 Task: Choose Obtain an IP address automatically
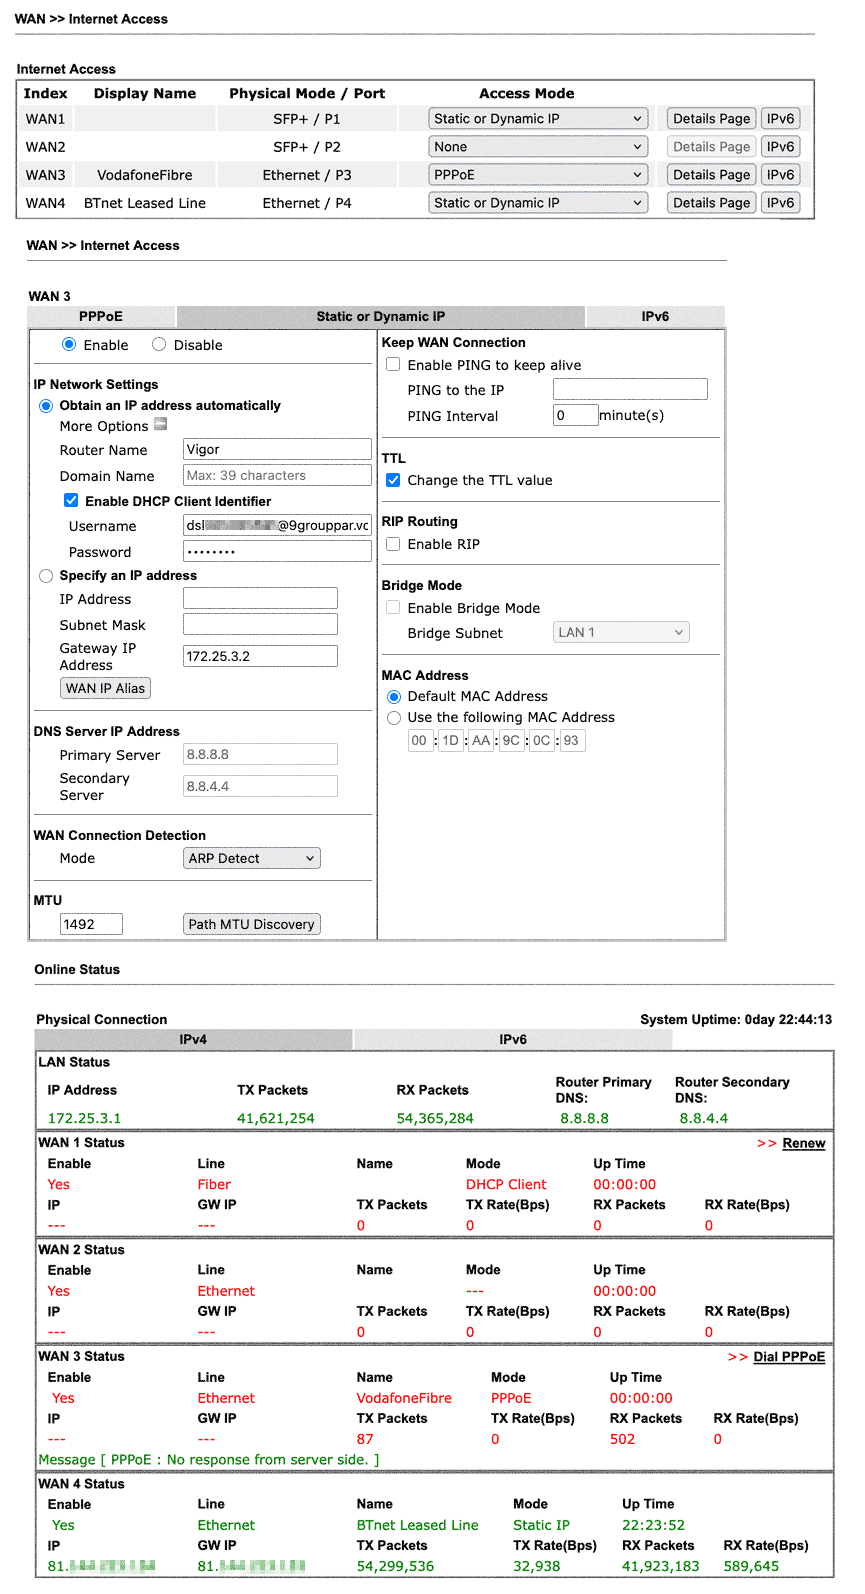(46, 406)
